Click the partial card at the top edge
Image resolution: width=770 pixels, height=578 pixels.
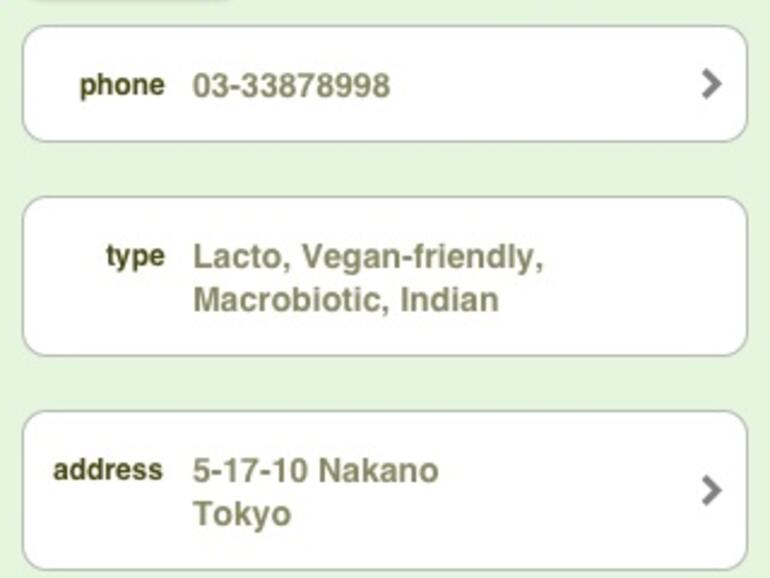125,1
